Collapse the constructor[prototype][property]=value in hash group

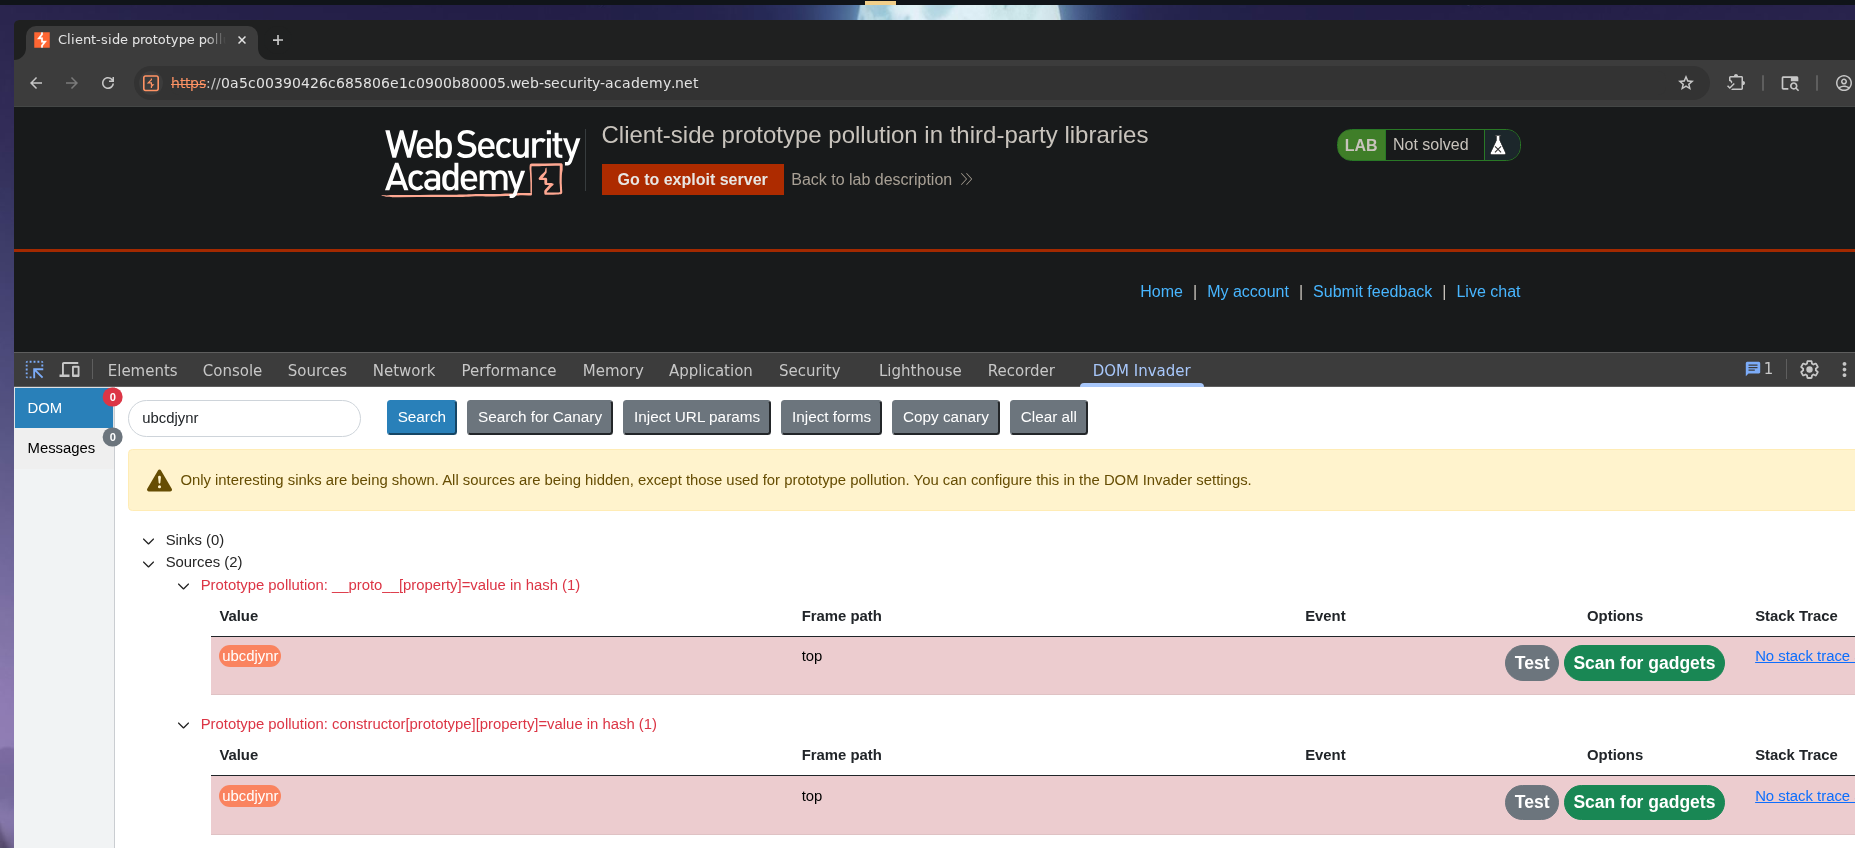click(x=183, y=725)
